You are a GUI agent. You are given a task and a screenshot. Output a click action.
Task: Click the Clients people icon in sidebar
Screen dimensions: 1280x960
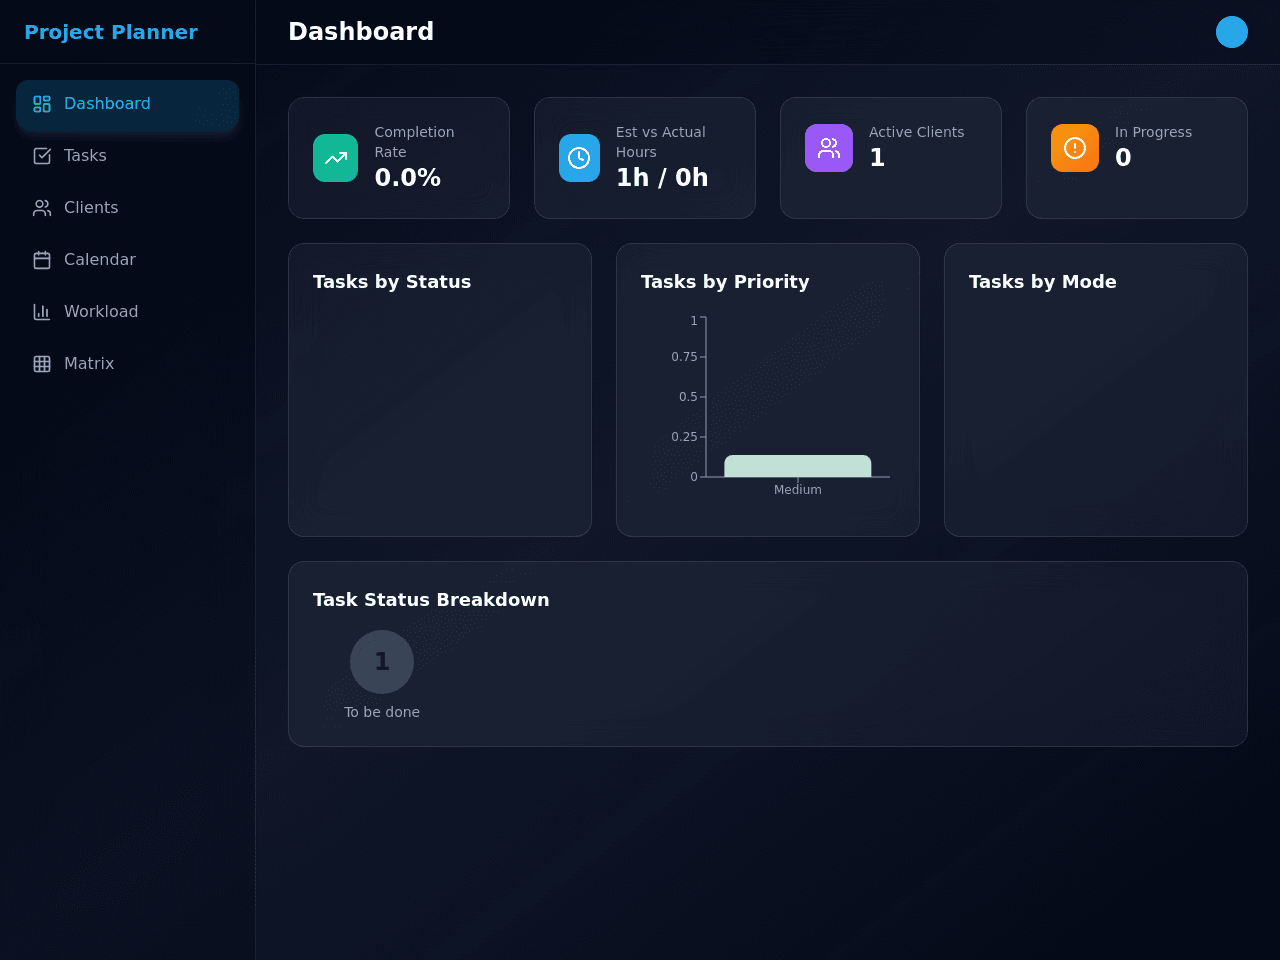(x=42, y=208)
